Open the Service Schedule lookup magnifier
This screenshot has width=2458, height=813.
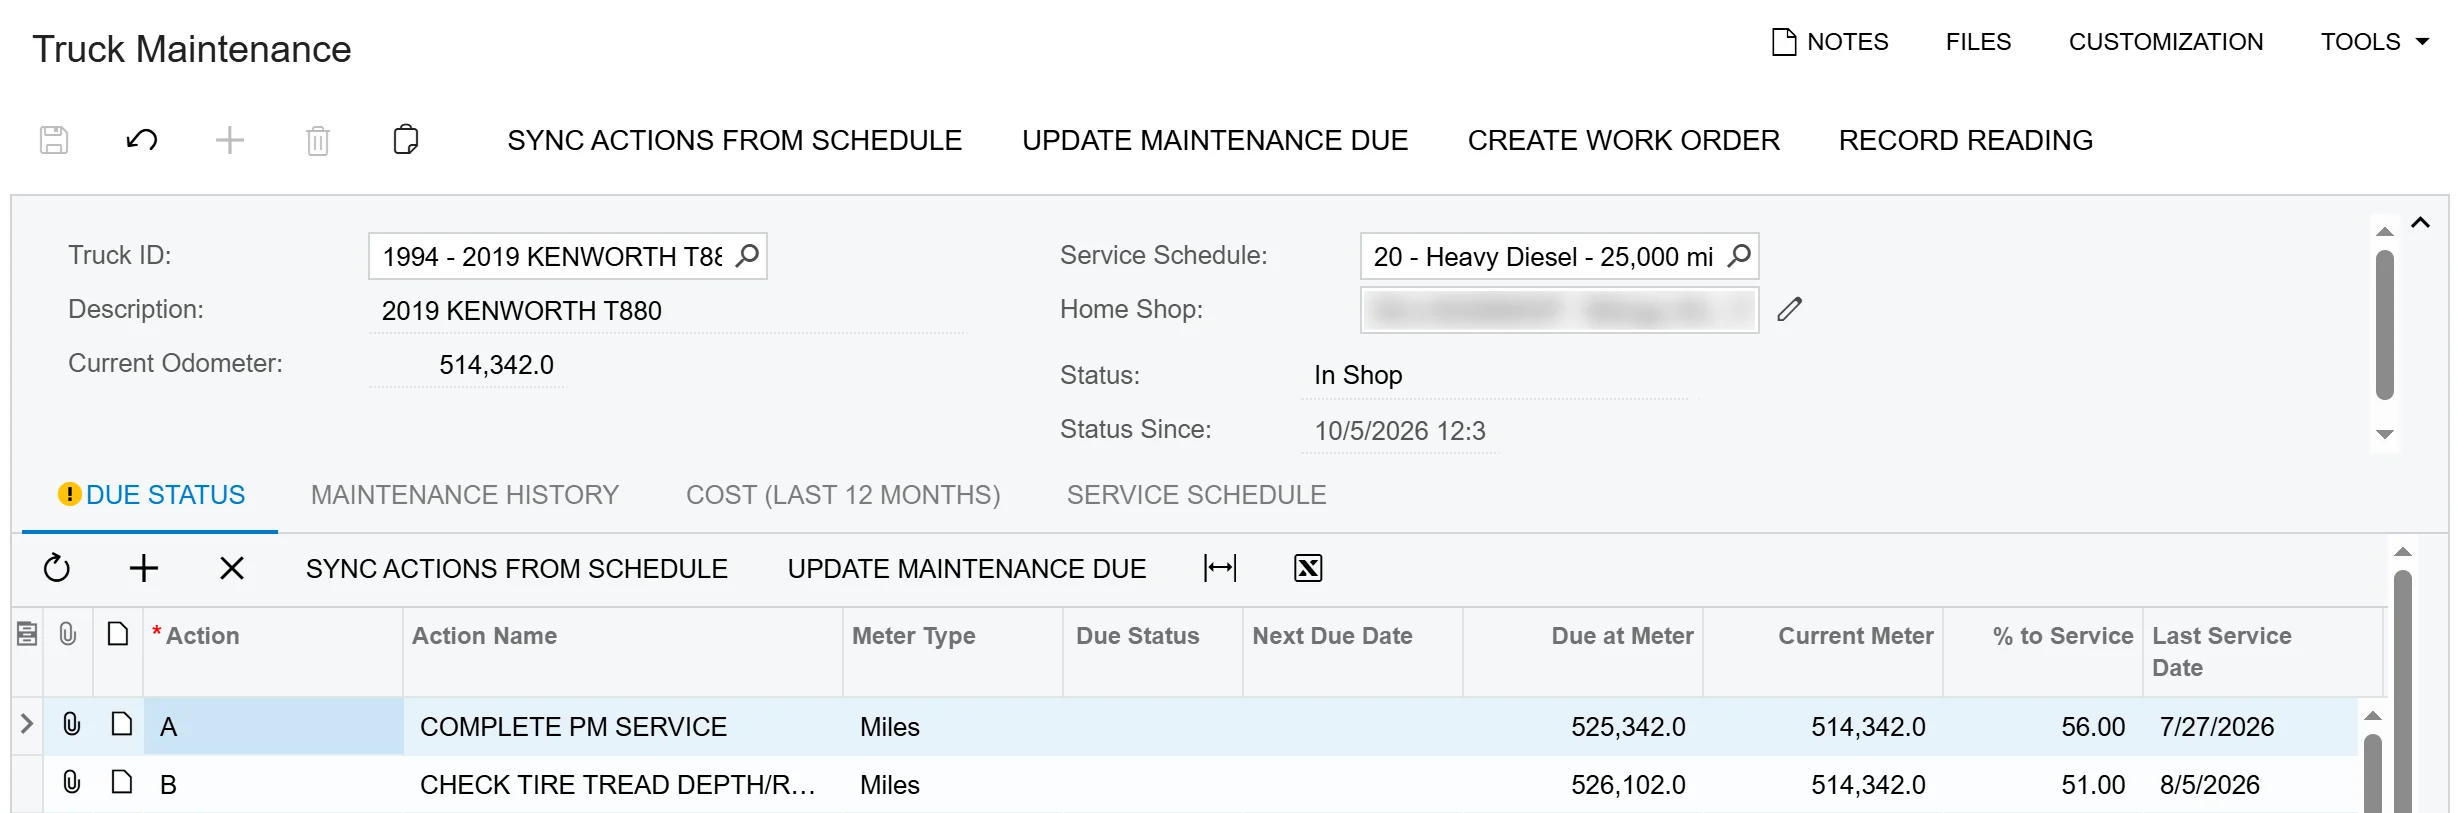coord(1739,256)
